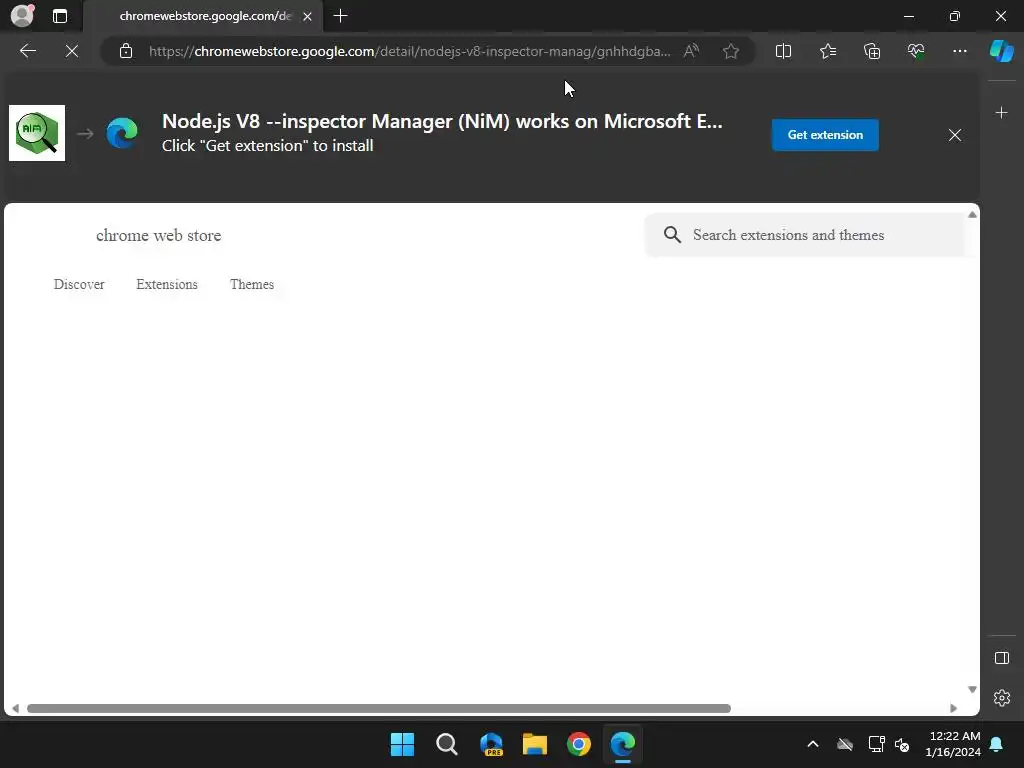The height and width of the screenshot is (768, 1024).
Task: Click scroll left arrow
Action: (x=15, y=709)
